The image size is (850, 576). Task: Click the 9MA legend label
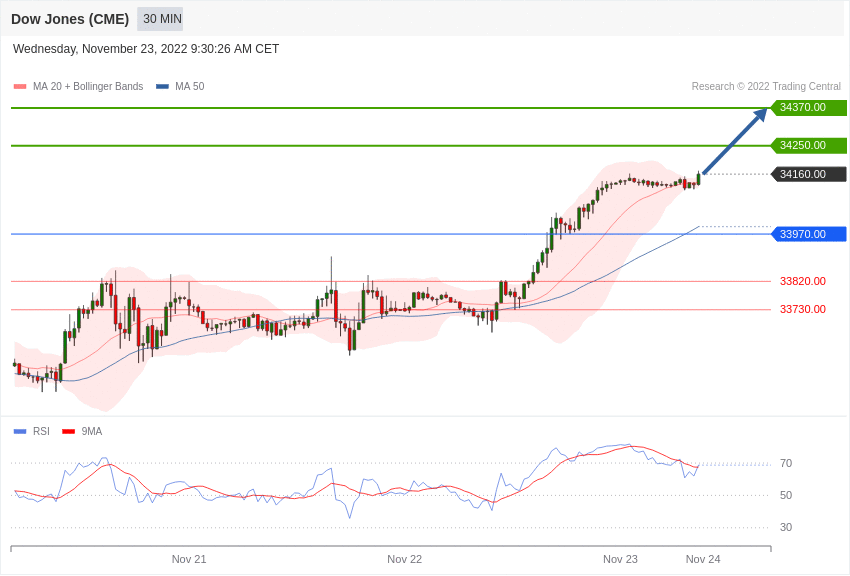coord(92,431)
